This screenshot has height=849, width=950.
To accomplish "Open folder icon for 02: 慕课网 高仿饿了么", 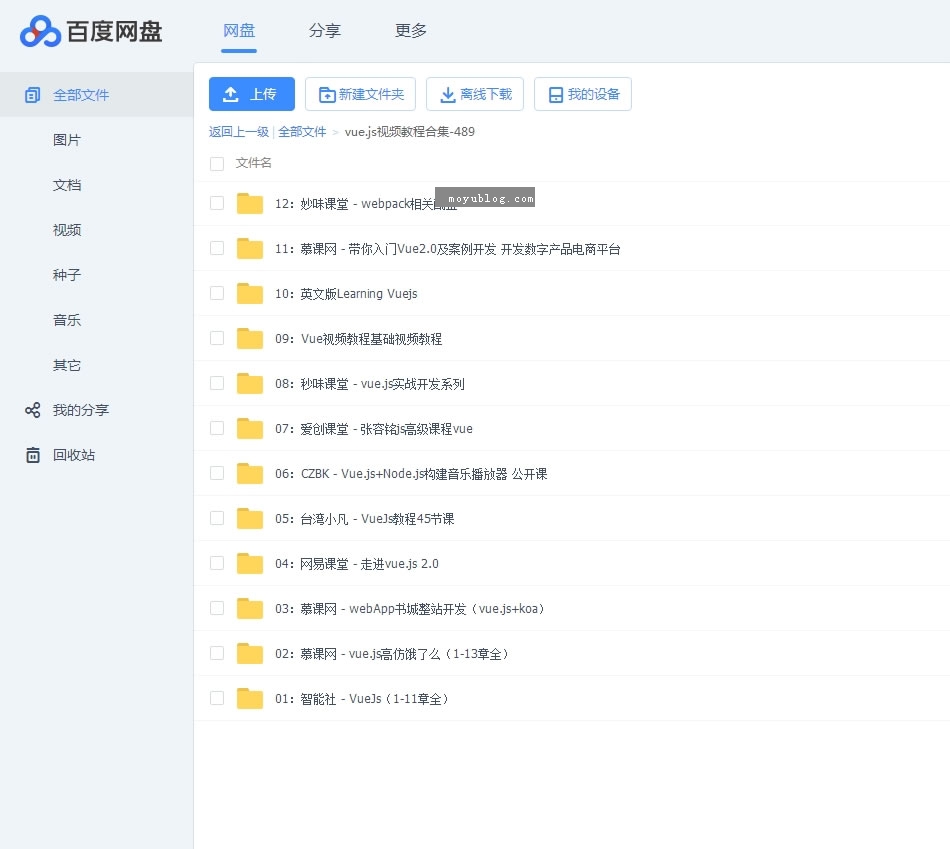I will tap(250, 653).
